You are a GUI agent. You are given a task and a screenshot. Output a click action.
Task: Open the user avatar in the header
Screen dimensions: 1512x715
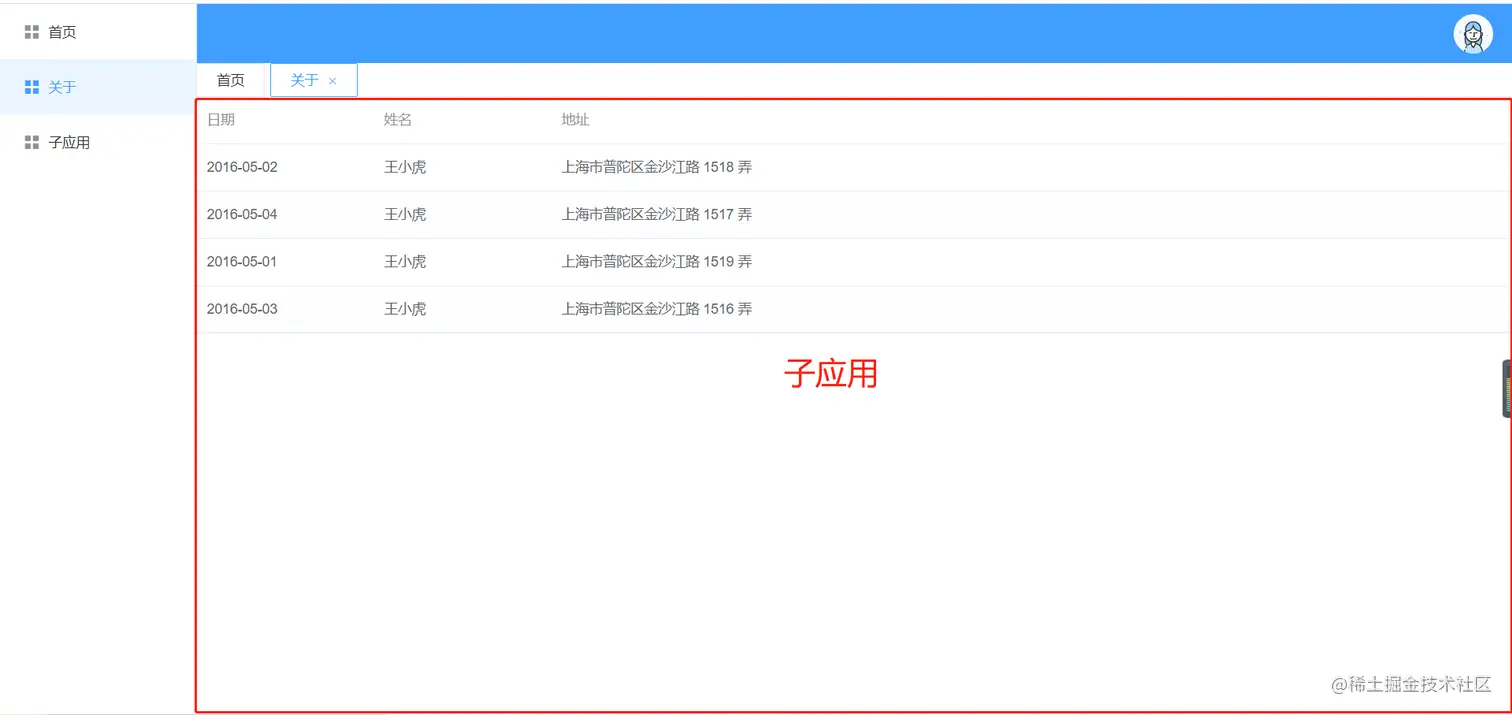click(1472, 34)
